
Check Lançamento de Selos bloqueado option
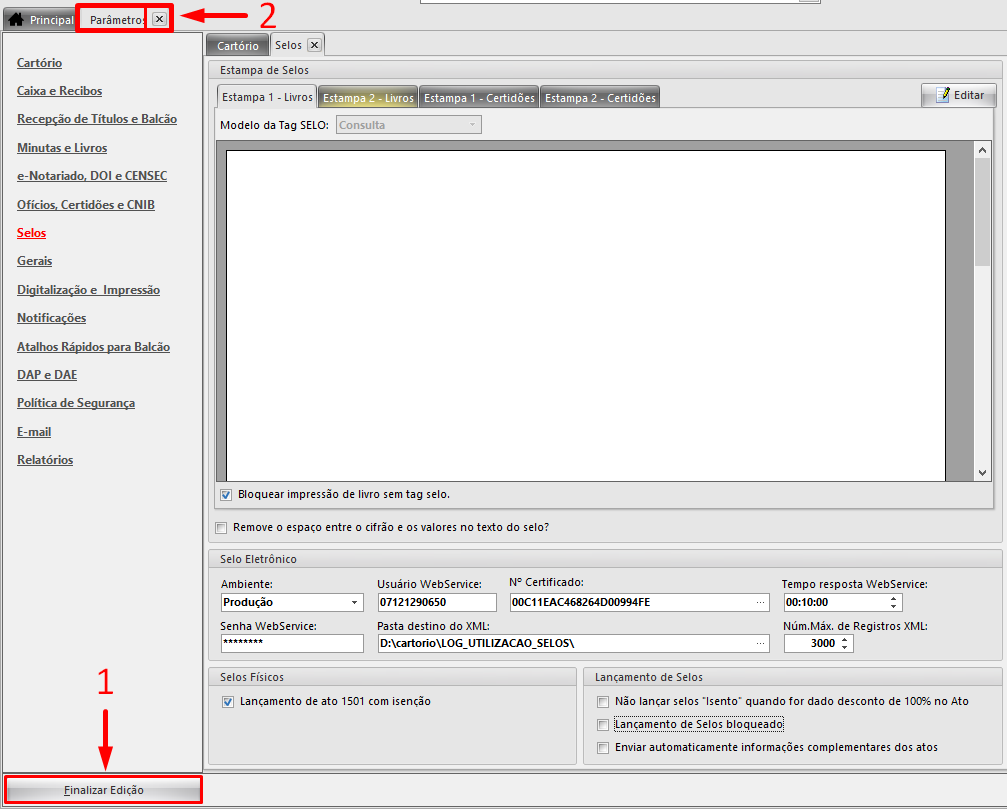click(602, 725)
